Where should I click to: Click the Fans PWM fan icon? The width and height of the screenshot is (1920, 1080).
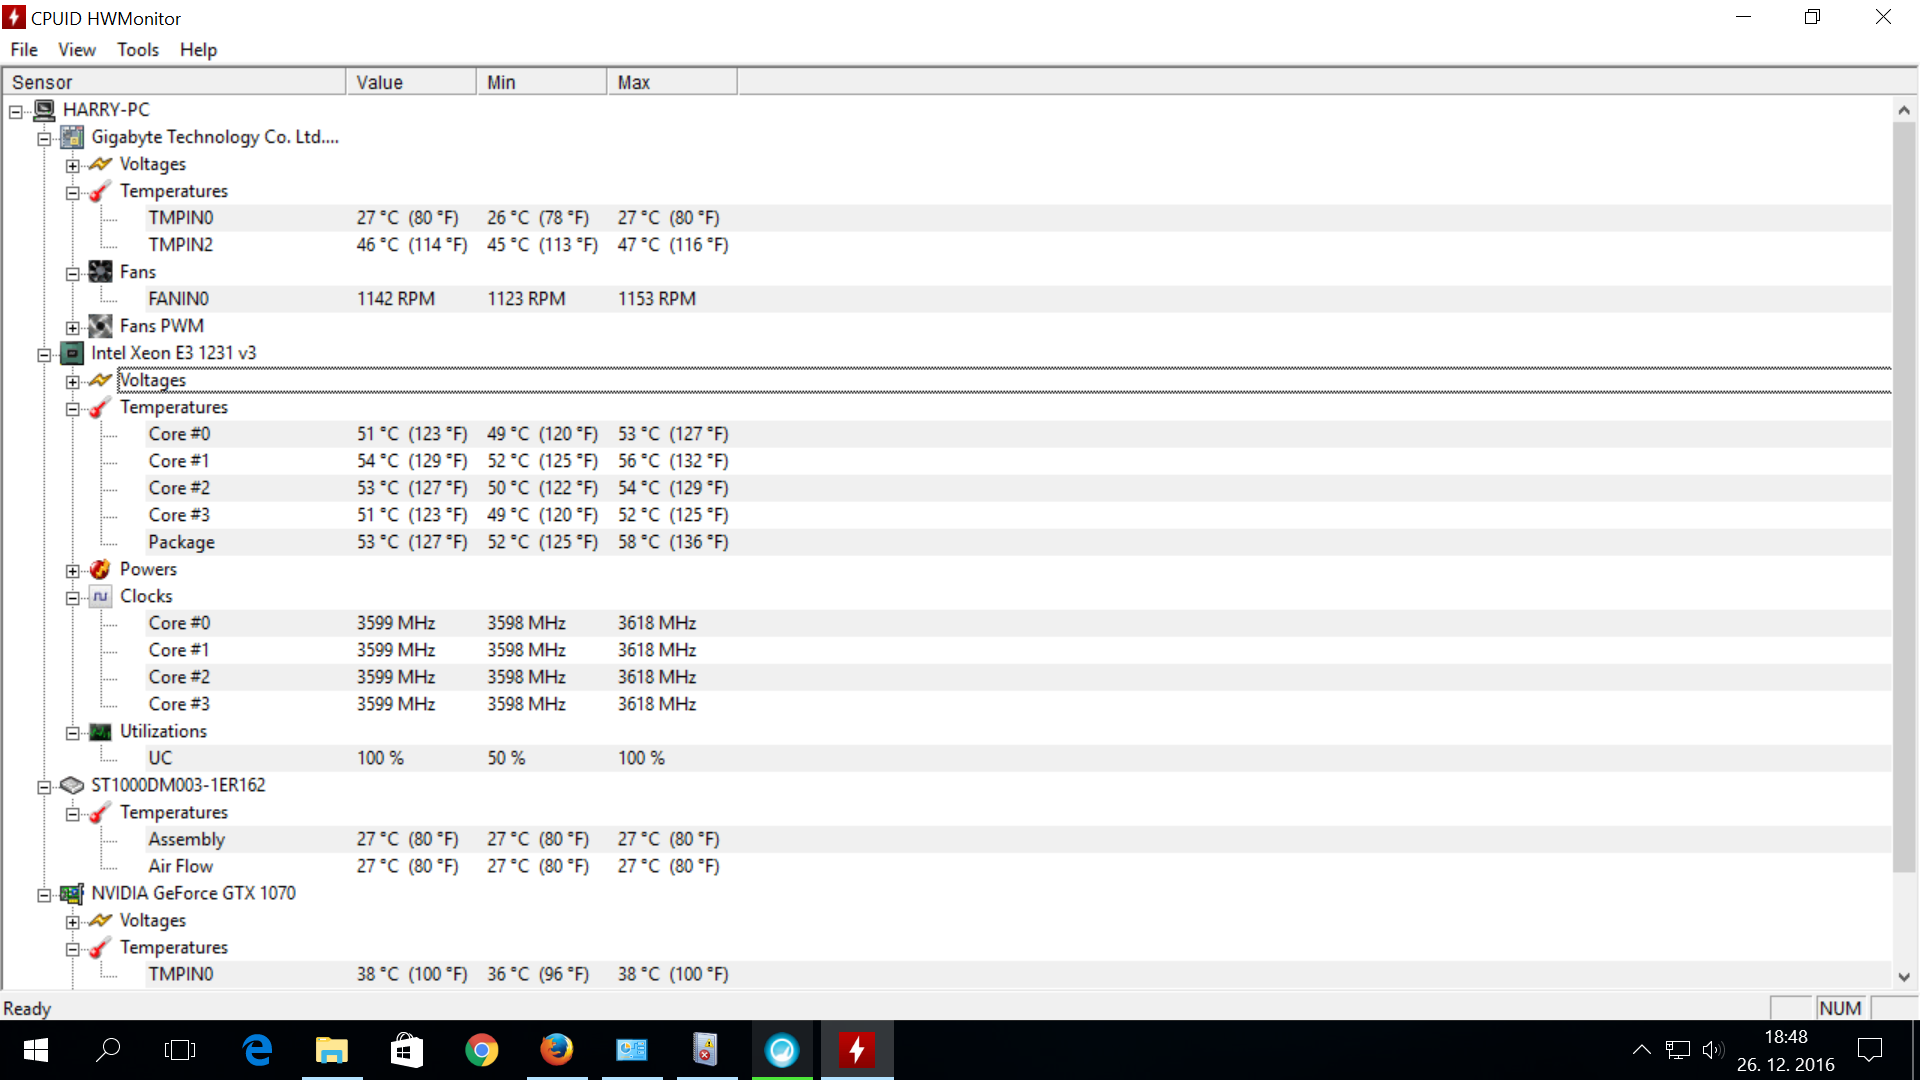tap(100, 326)
